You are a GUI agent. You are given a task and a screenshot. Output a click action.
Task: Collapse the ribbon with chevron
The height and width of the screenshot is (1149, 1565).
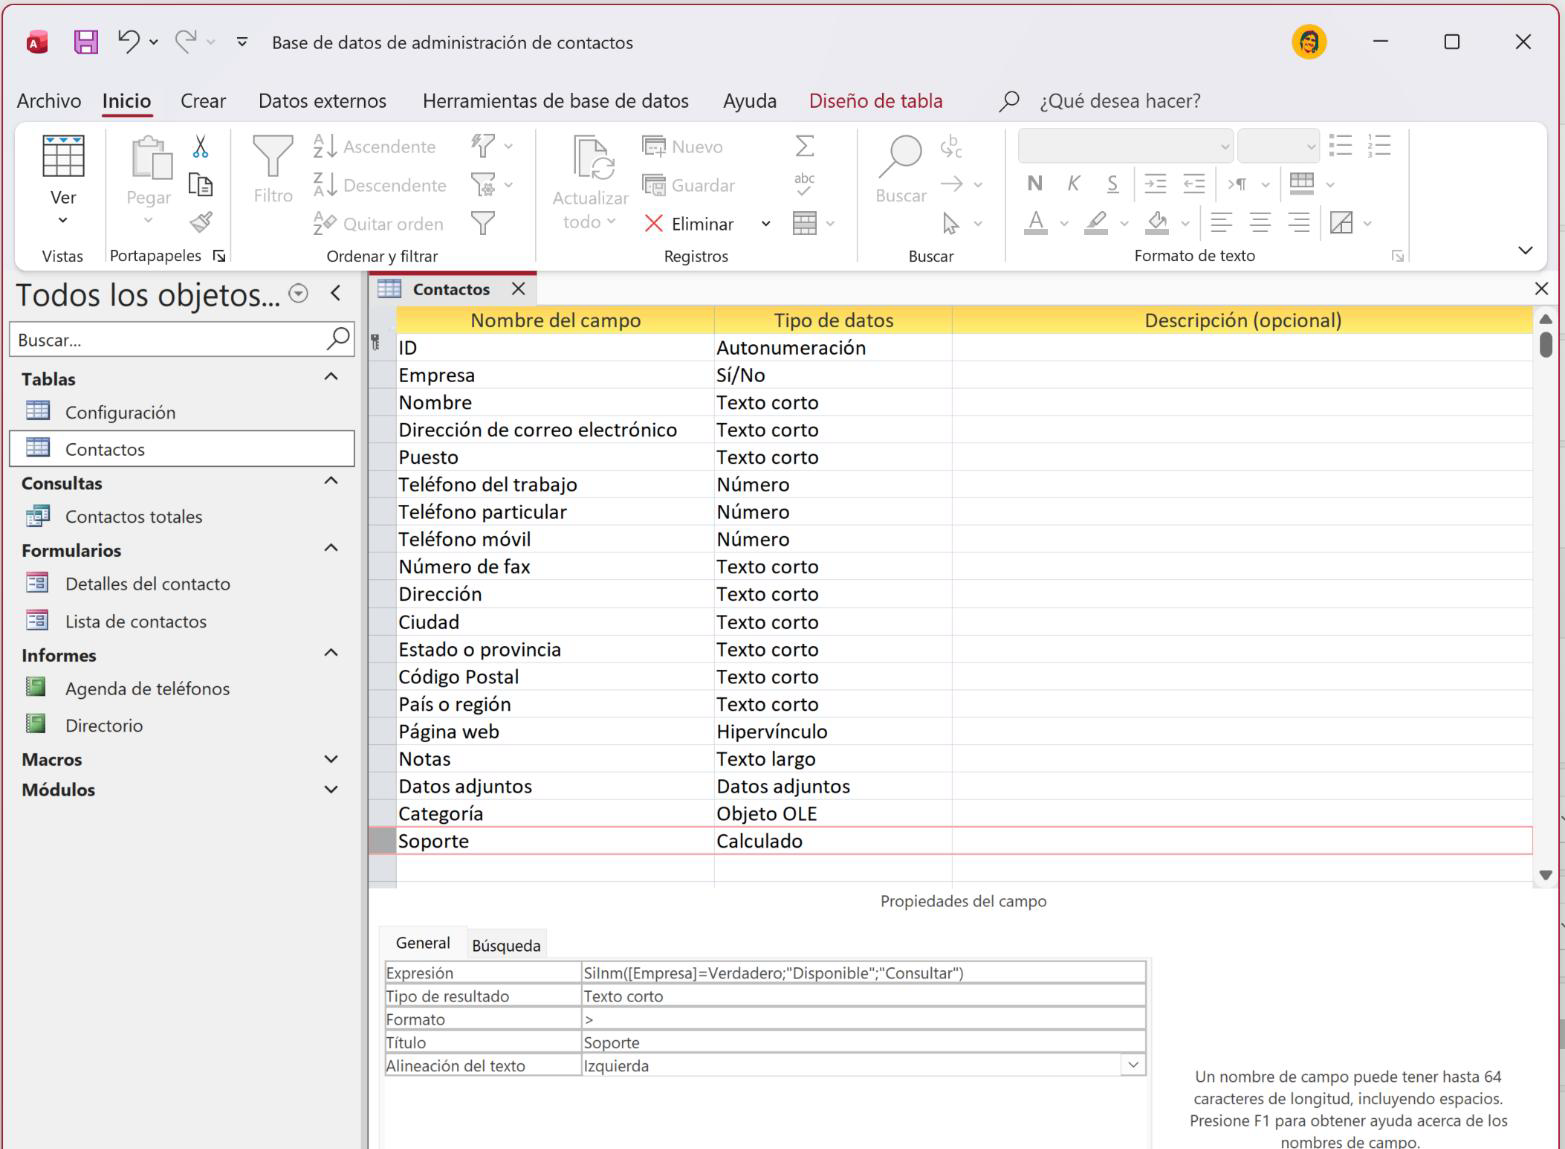(1525, 250)
